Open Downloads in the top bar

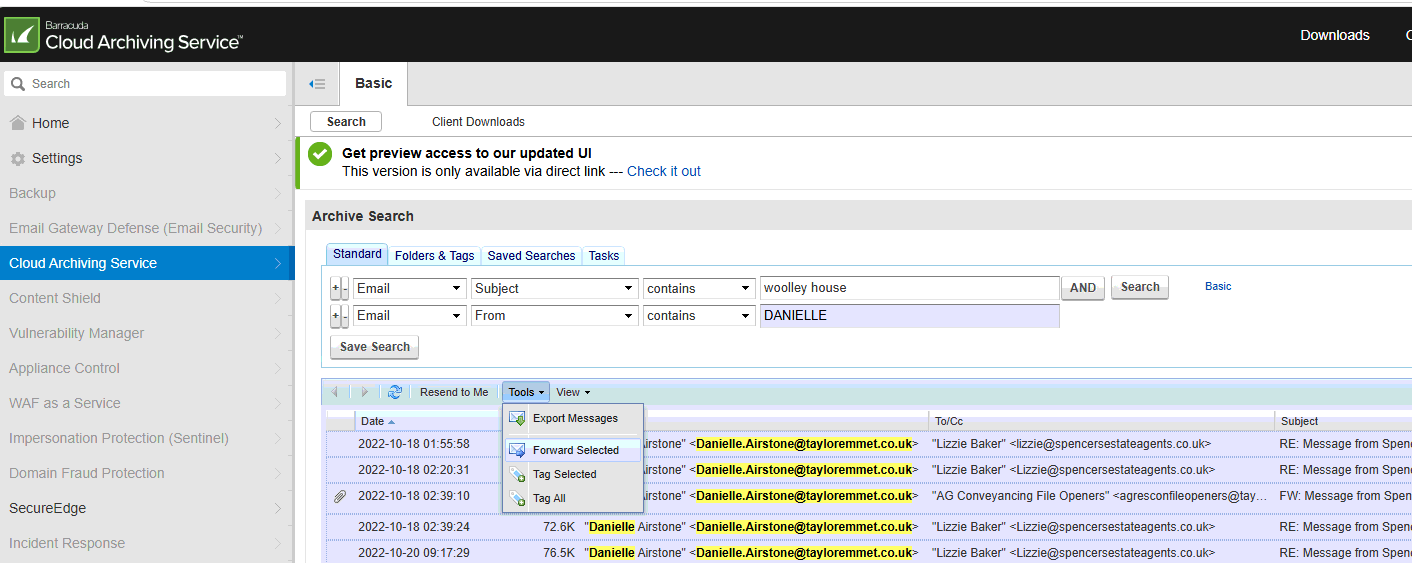(x=1335, y=35)
